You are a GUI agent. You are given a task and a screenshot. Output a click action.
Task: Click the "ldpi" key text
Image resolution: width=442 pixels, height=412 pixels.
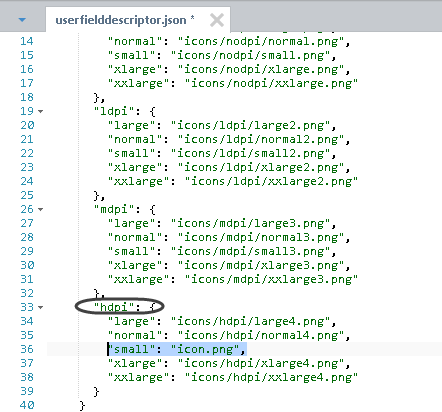coord(114,111)
